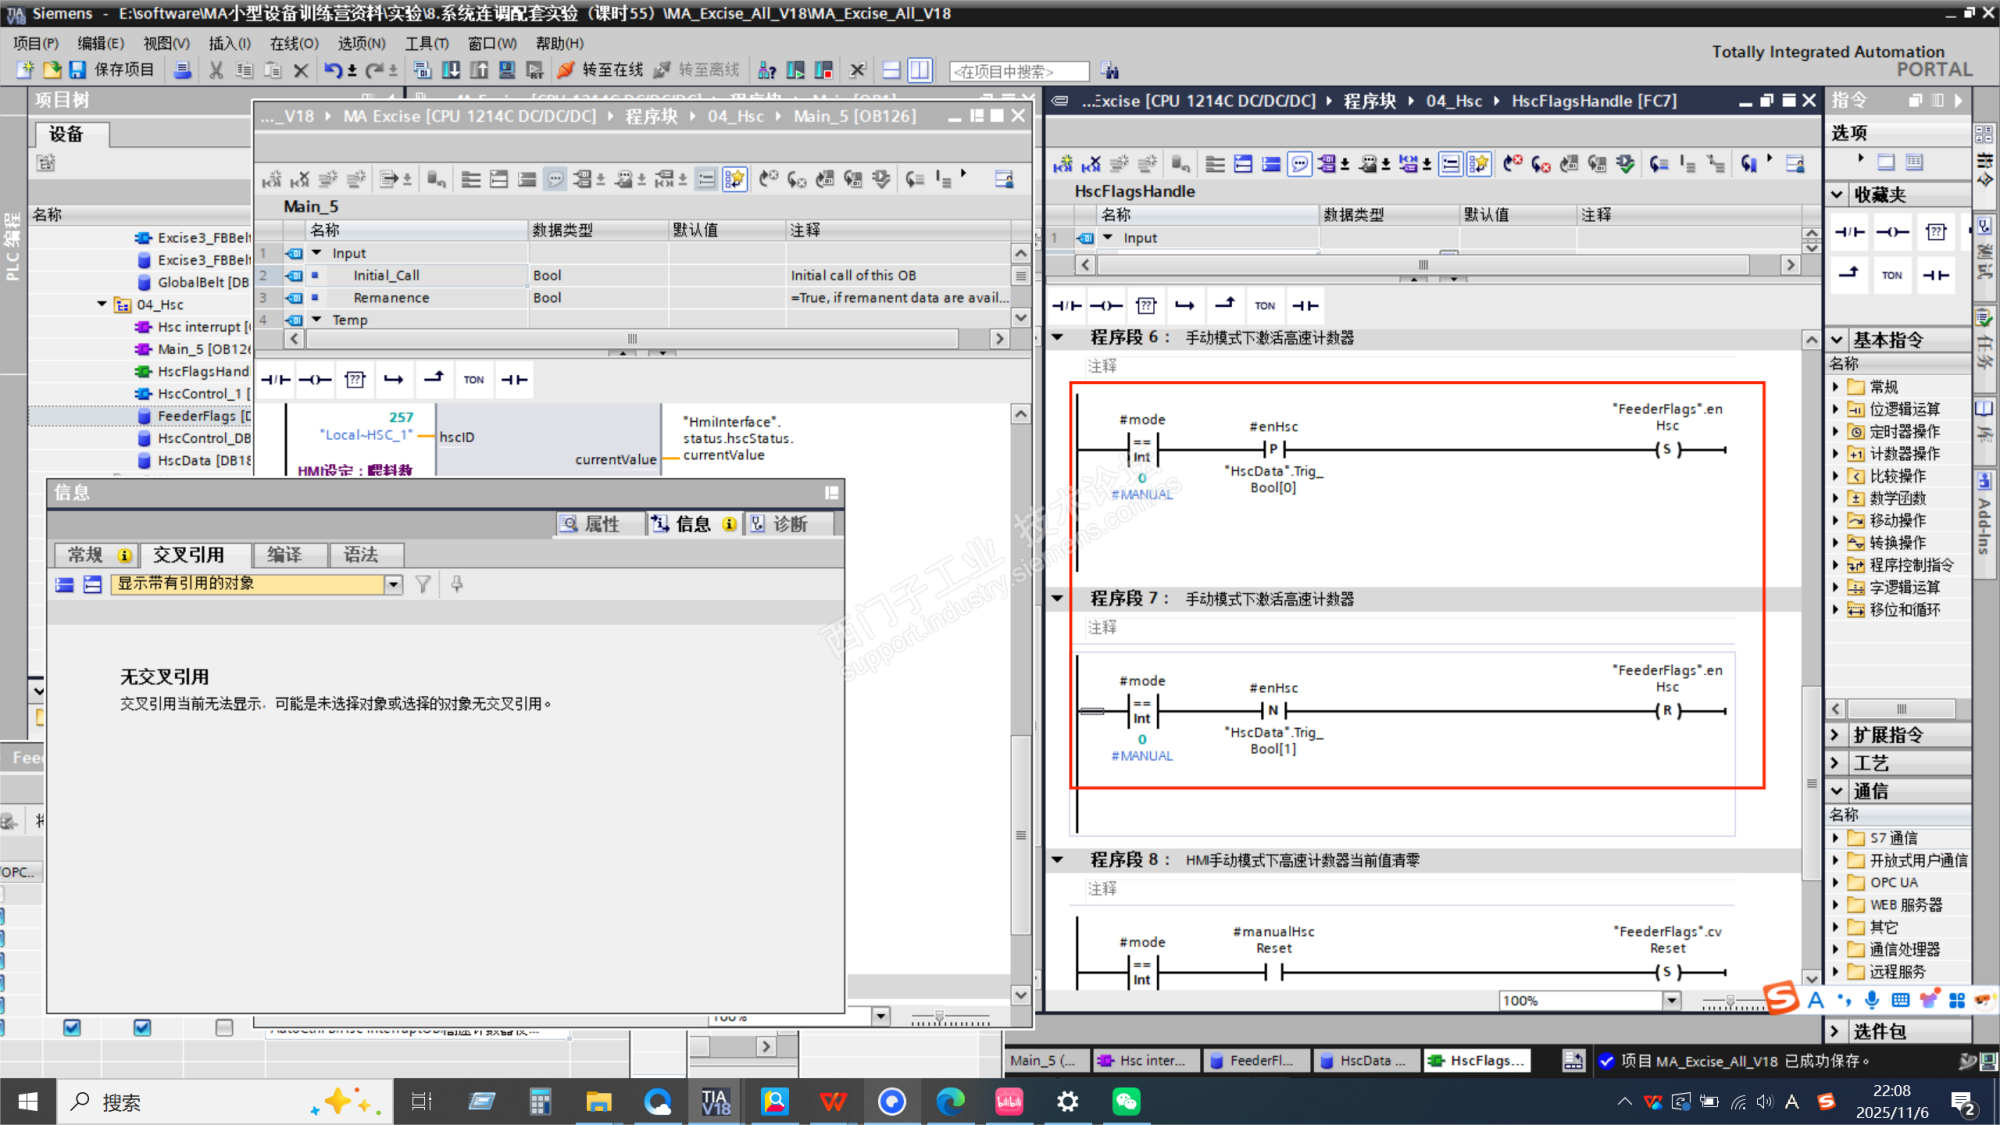Viewport: 2000px width, 1125px height.
Task: Open the 显示带有引用的对象 dropdown
Action: tap(393, 584)
